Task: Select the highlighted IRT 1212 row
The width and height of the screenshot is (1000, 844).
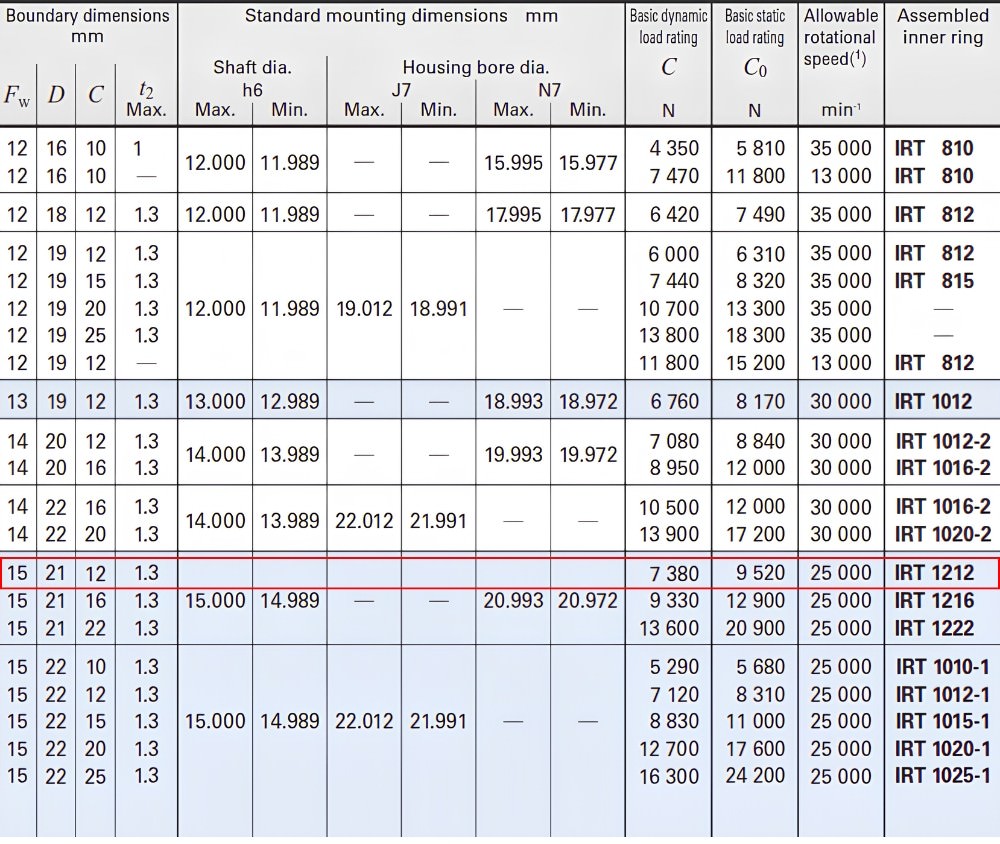Action: click(500, 573)
